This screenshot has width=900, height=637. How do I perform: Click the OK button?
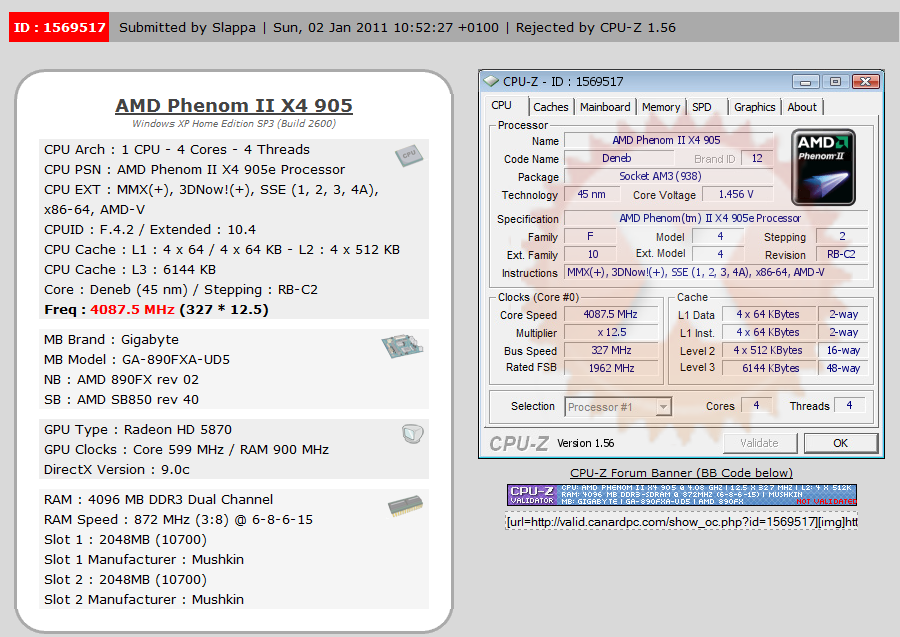click(840, 443)
